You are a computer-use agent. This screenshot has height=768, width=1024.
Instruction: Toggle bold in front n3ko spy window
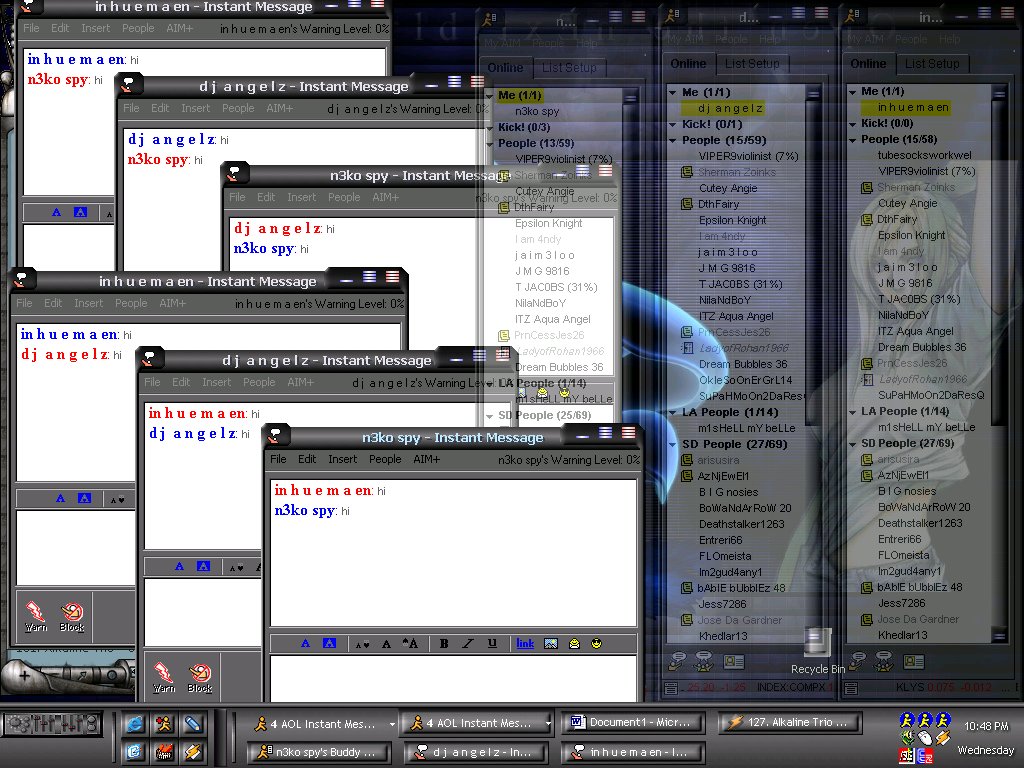point(444,644)
